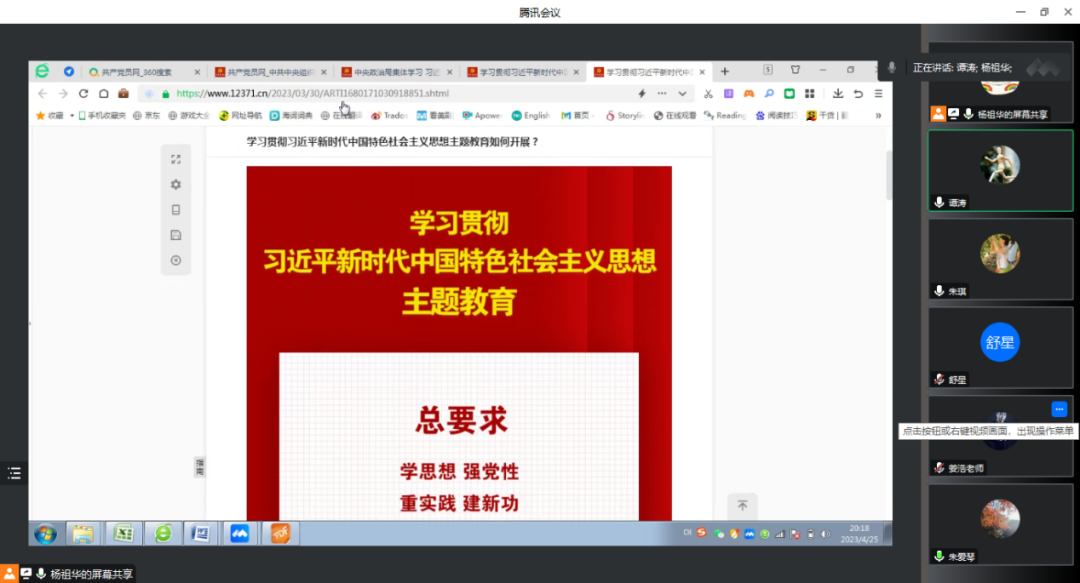Select 舒星's participant video tile
Viewport: 1080px width, 583px height.
[999, 346]
